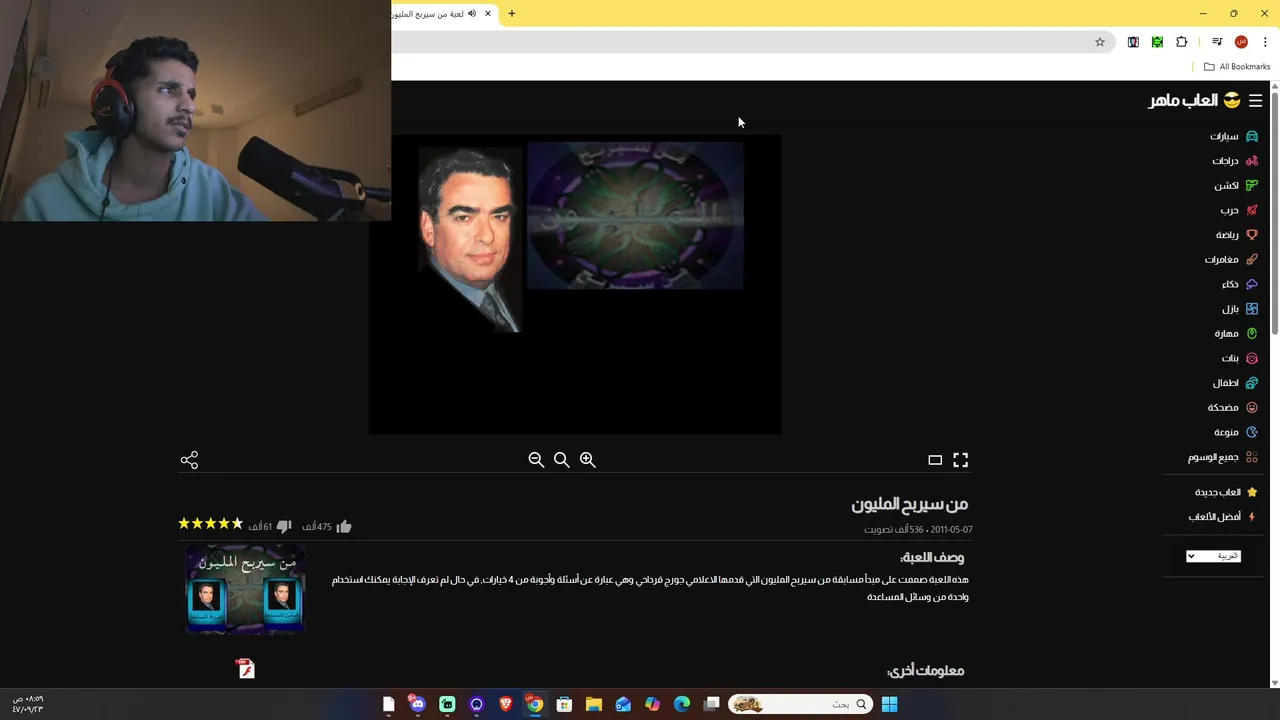
Task: Zoom out the game view
Action: tap(536, 460)
